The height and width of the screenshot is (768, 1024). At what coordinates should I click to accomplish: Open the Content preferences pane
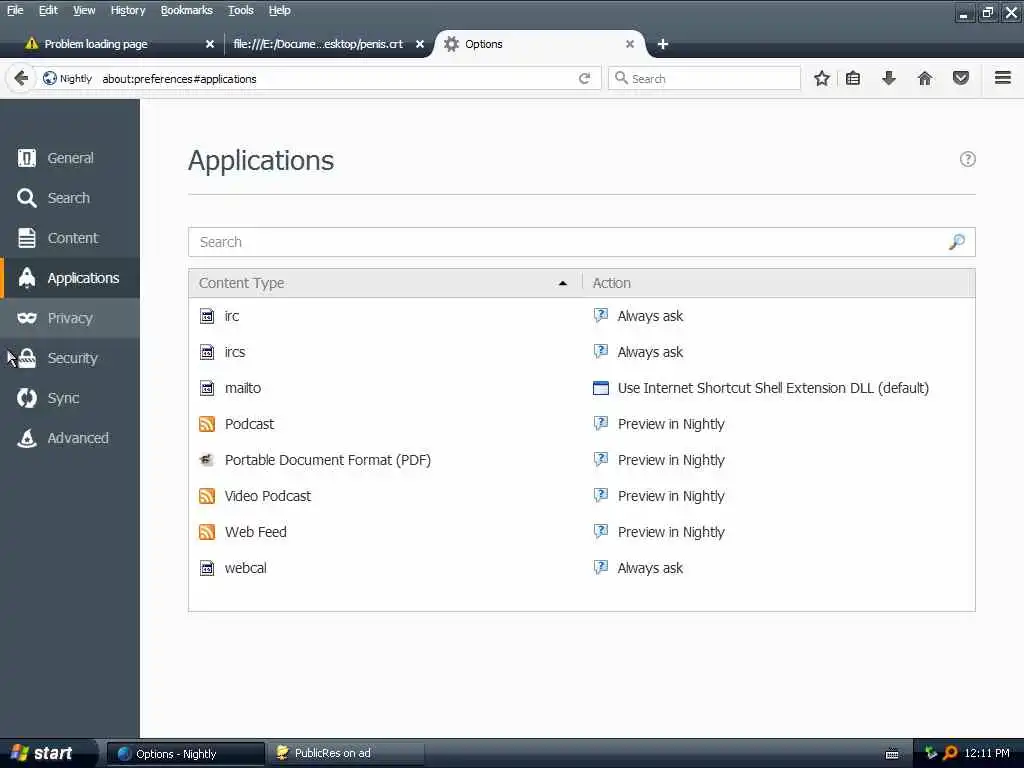(70, 238)
